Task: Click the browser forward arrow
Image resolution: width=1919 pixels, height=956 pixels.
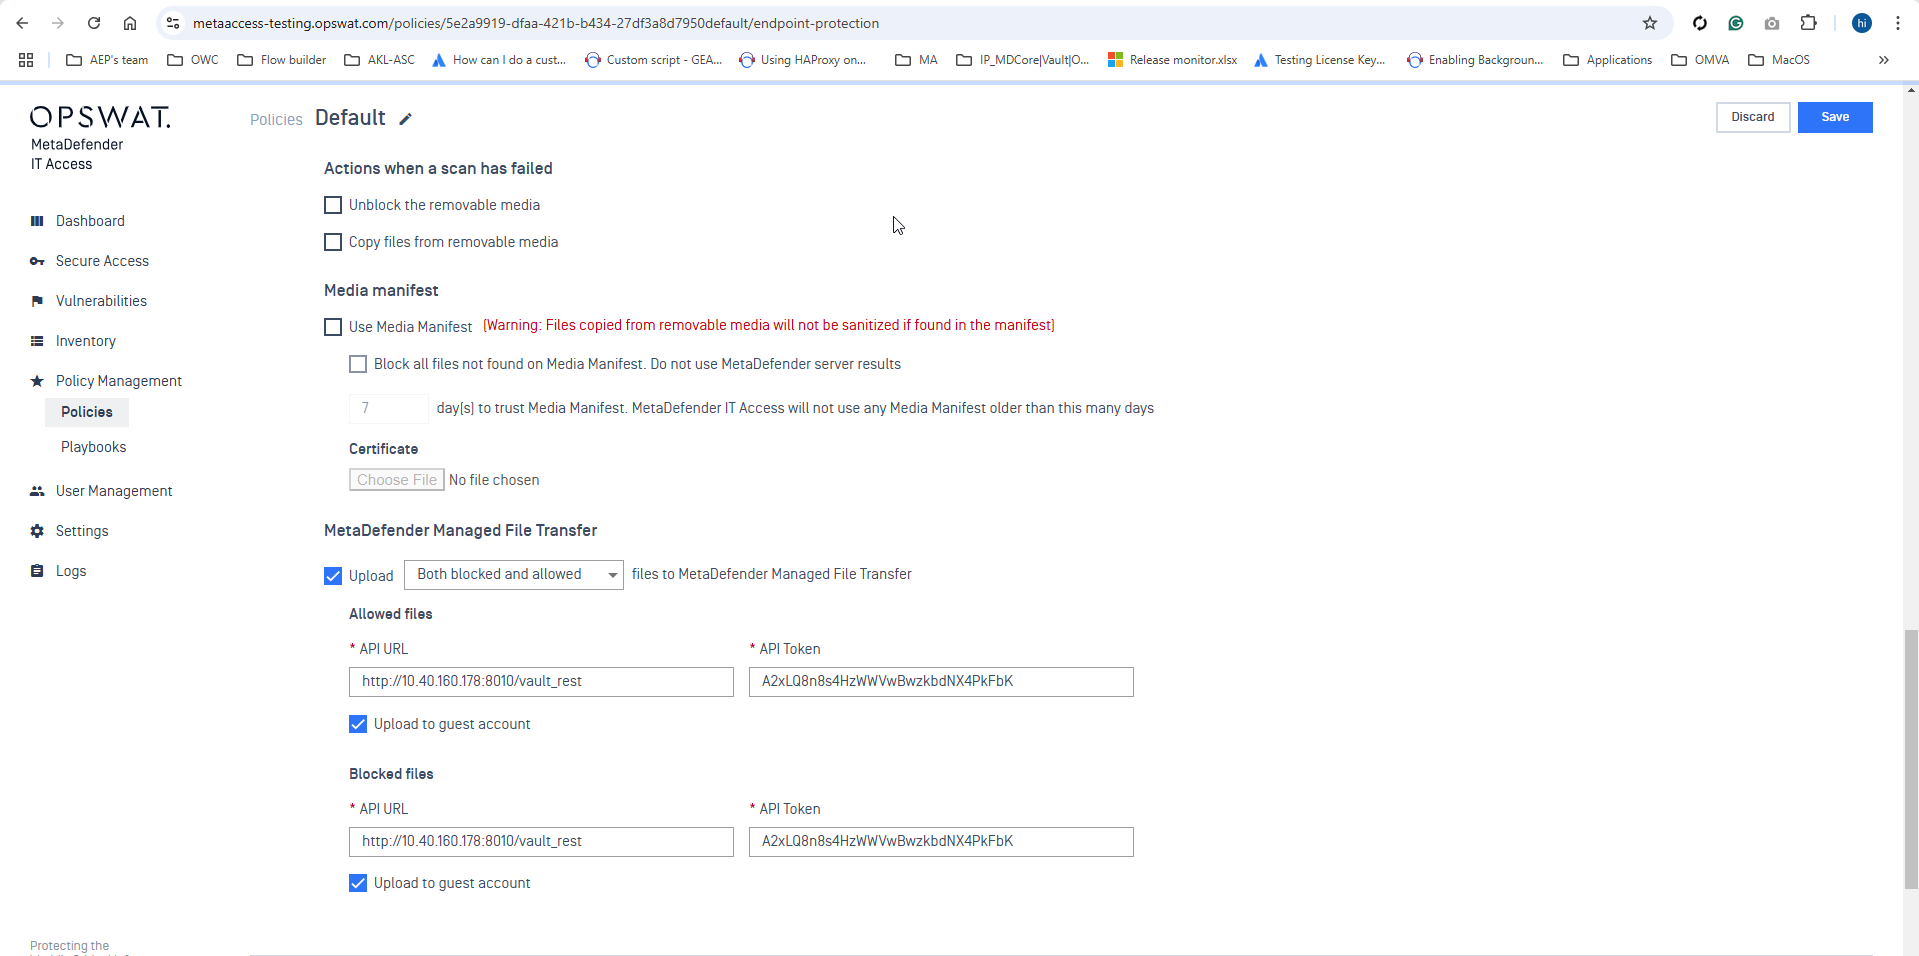Action: (58, 23)
